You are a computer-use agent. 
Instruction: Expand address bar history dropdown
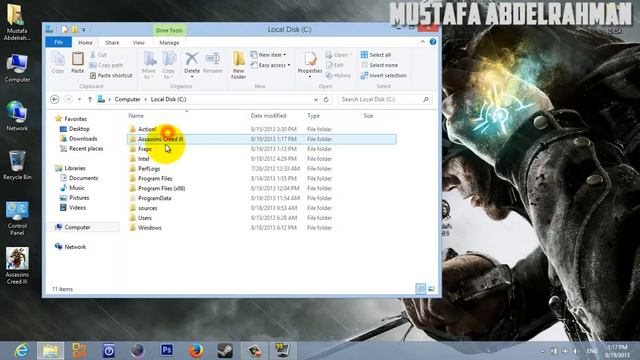tap(316, 100)
